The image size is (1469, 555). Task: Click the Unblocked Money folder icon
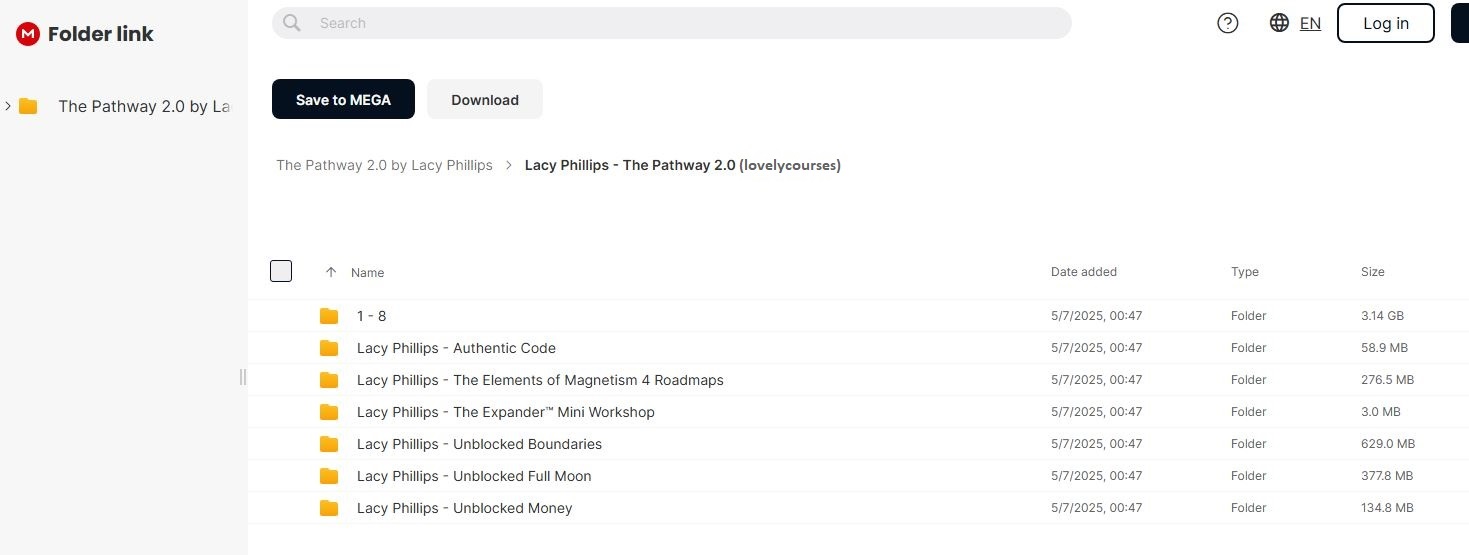(x=329, y=508)
